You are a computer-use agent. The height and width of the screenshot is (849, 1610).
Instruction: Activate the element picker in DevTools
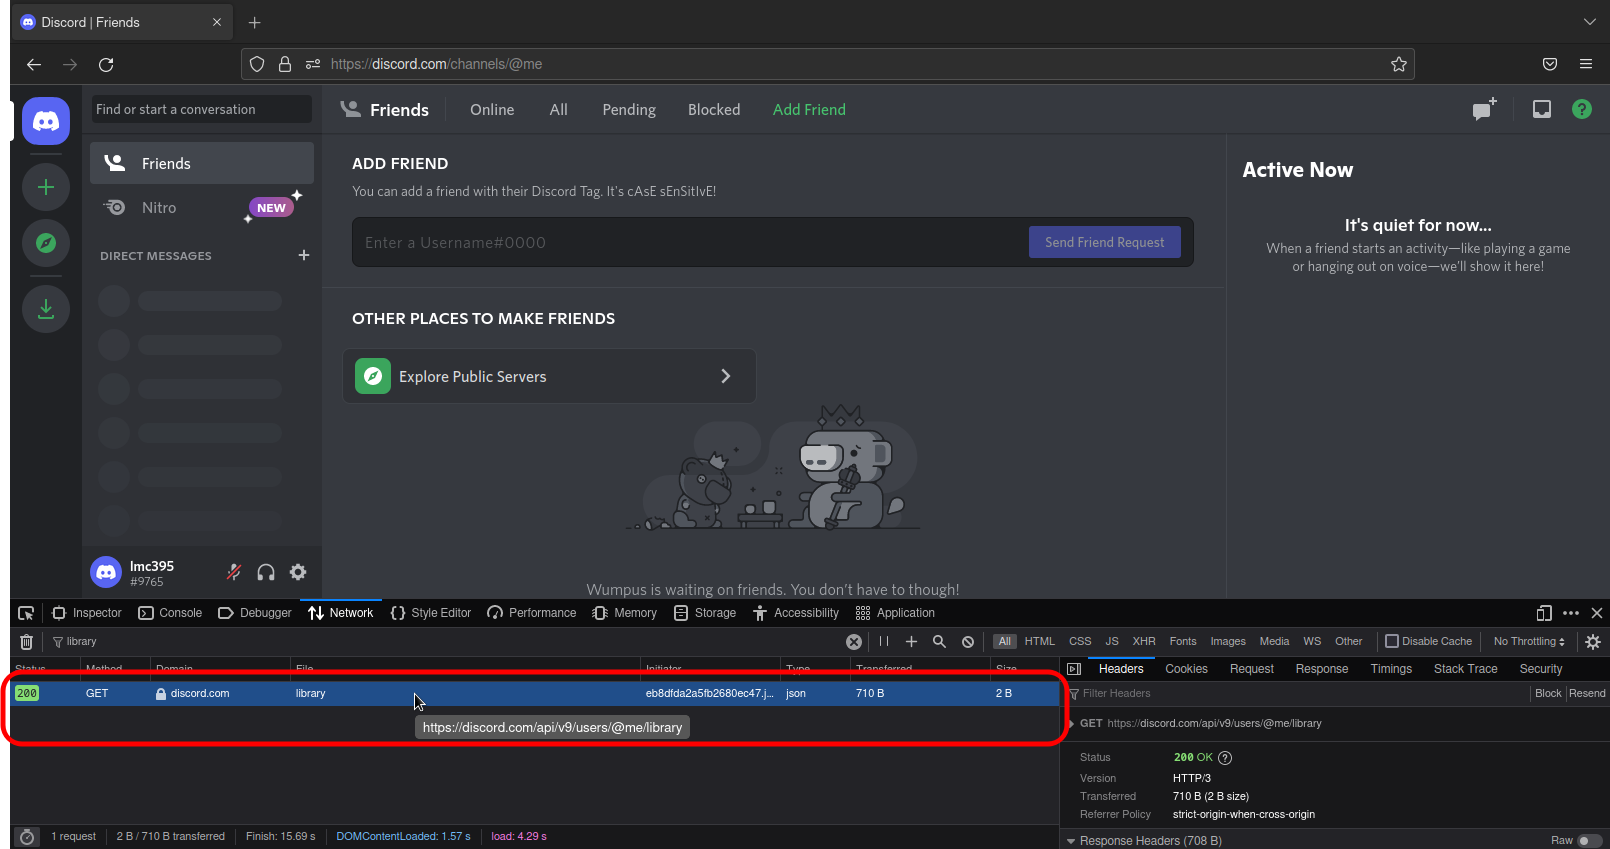click(26, 613)
